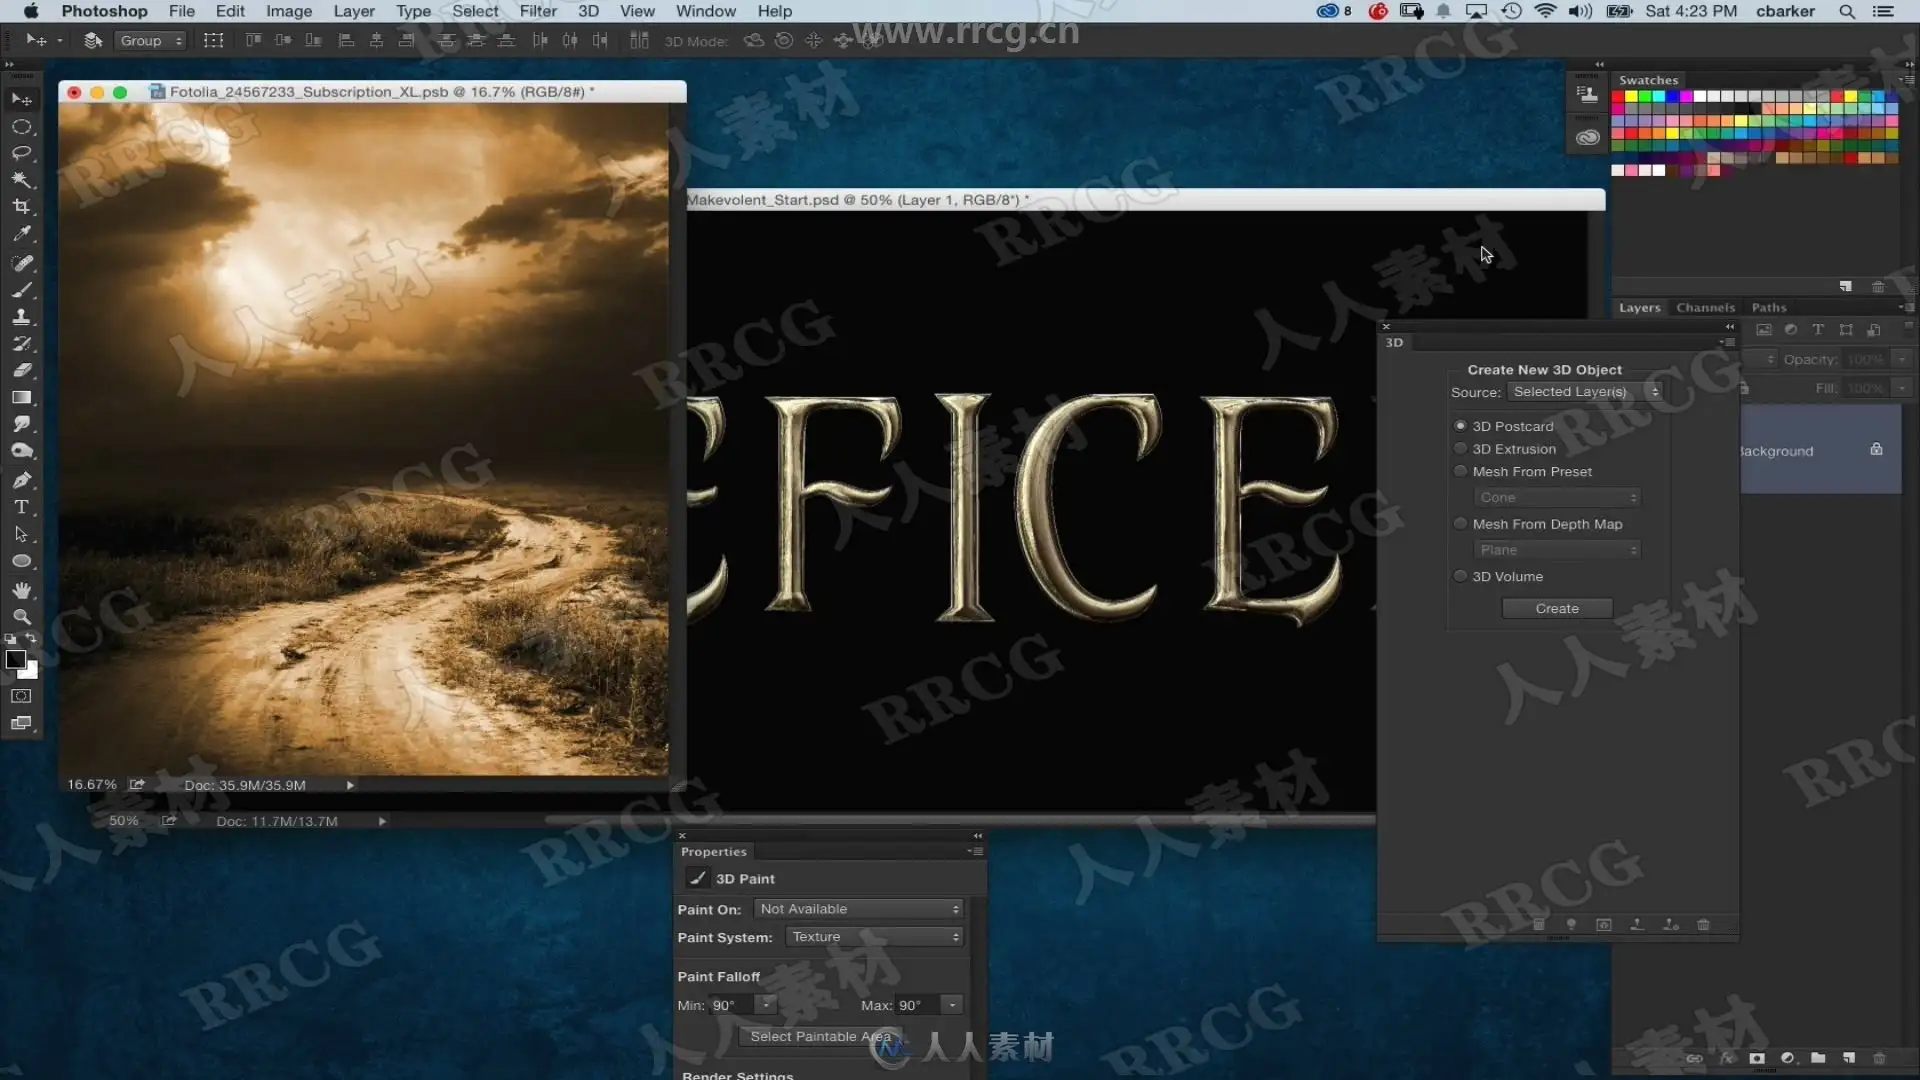Select the Crop tool
This screenshot has height=1080, width=1920.
pos(21,207)
